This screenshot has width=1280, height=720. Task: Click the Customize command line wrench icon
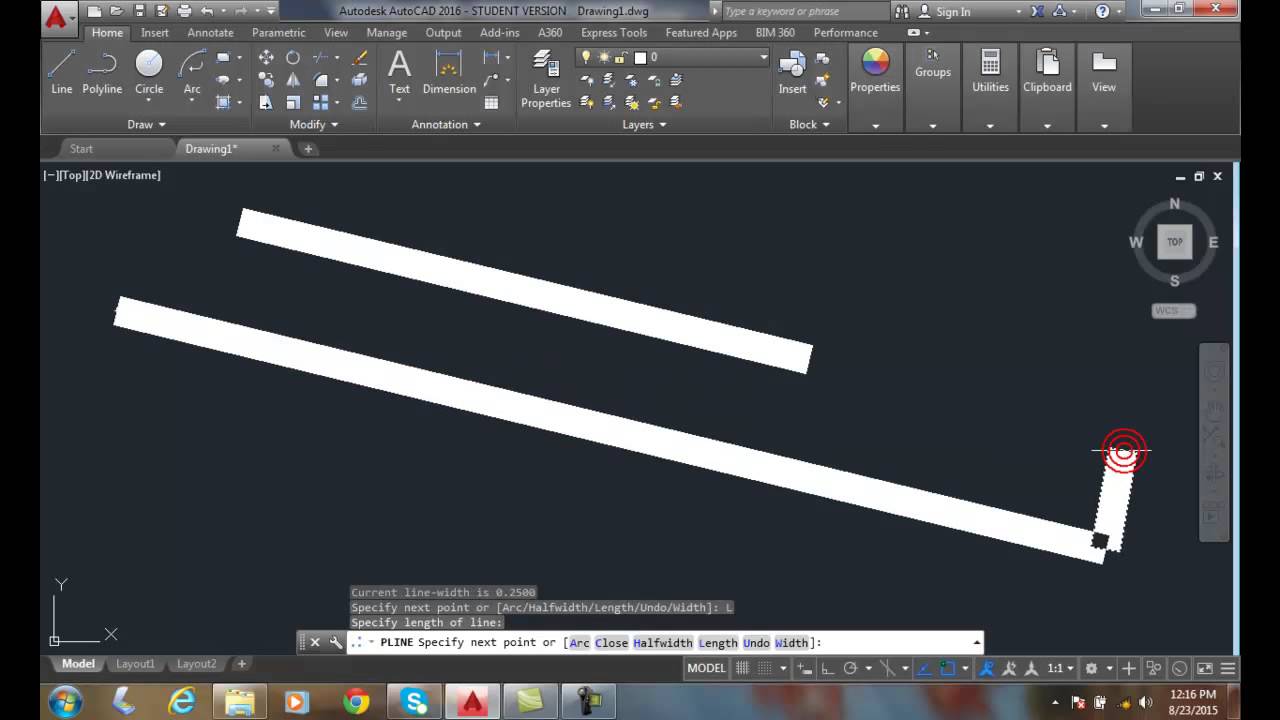point(335,642)
